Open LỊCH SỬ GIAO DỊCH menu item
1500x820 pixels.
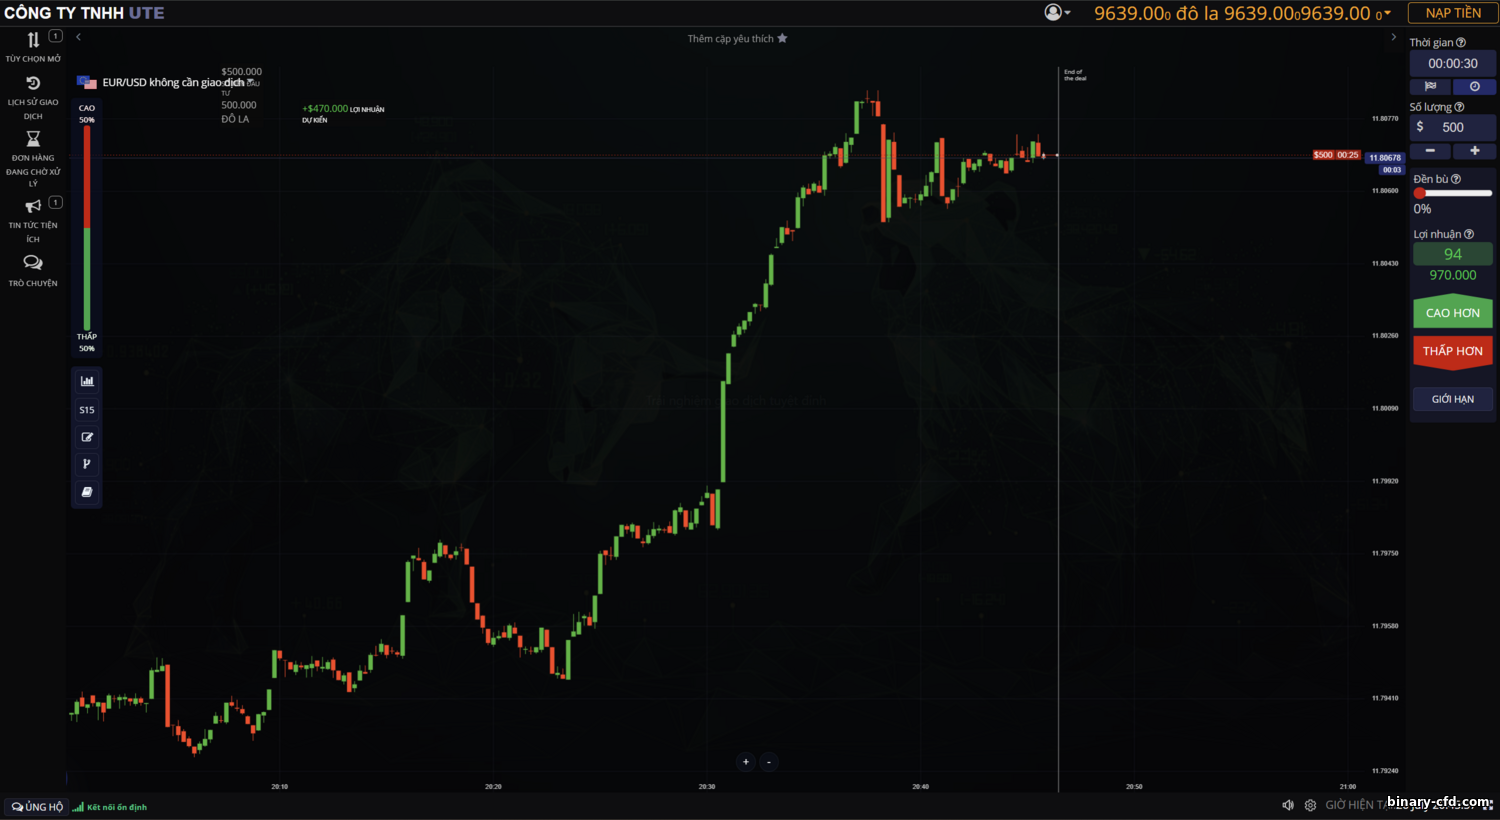pos(33,95)
